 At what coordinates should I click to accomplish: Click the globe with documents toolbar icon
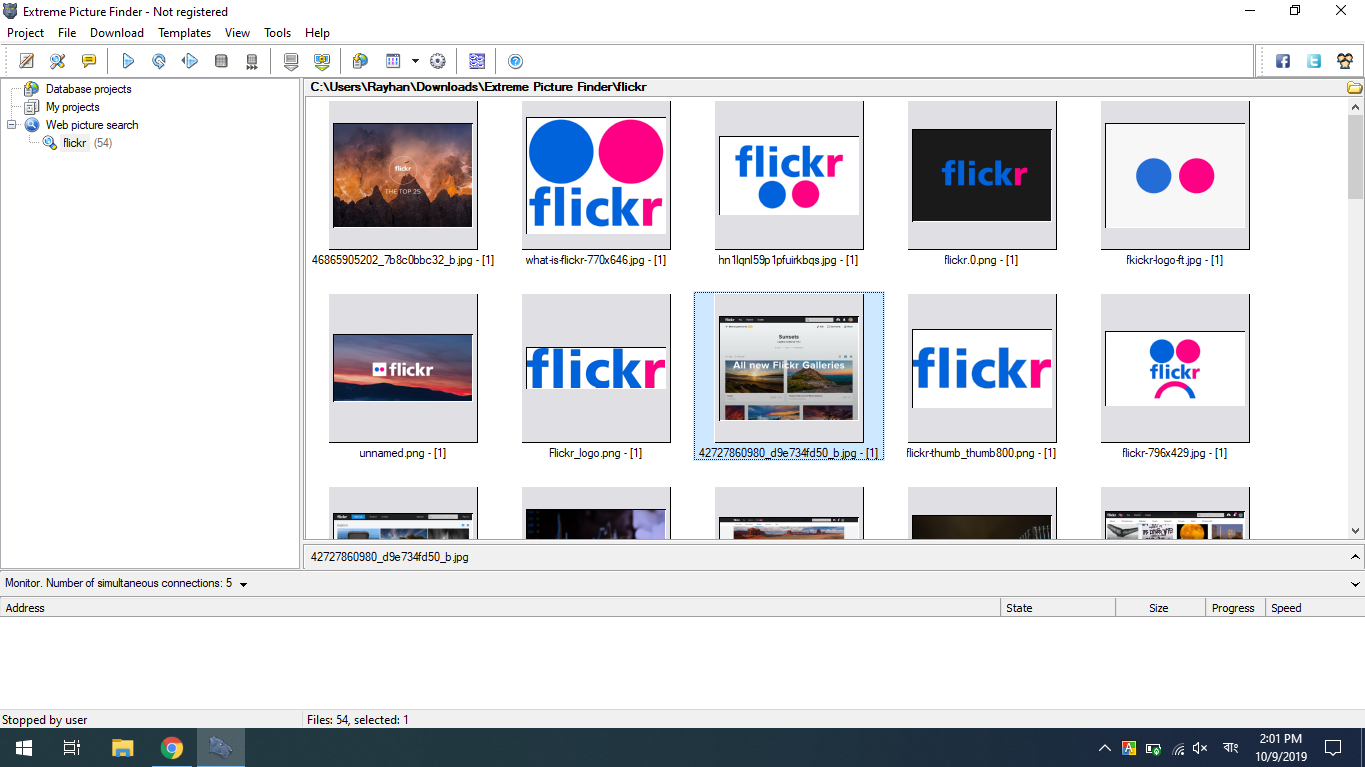[360, 61]
